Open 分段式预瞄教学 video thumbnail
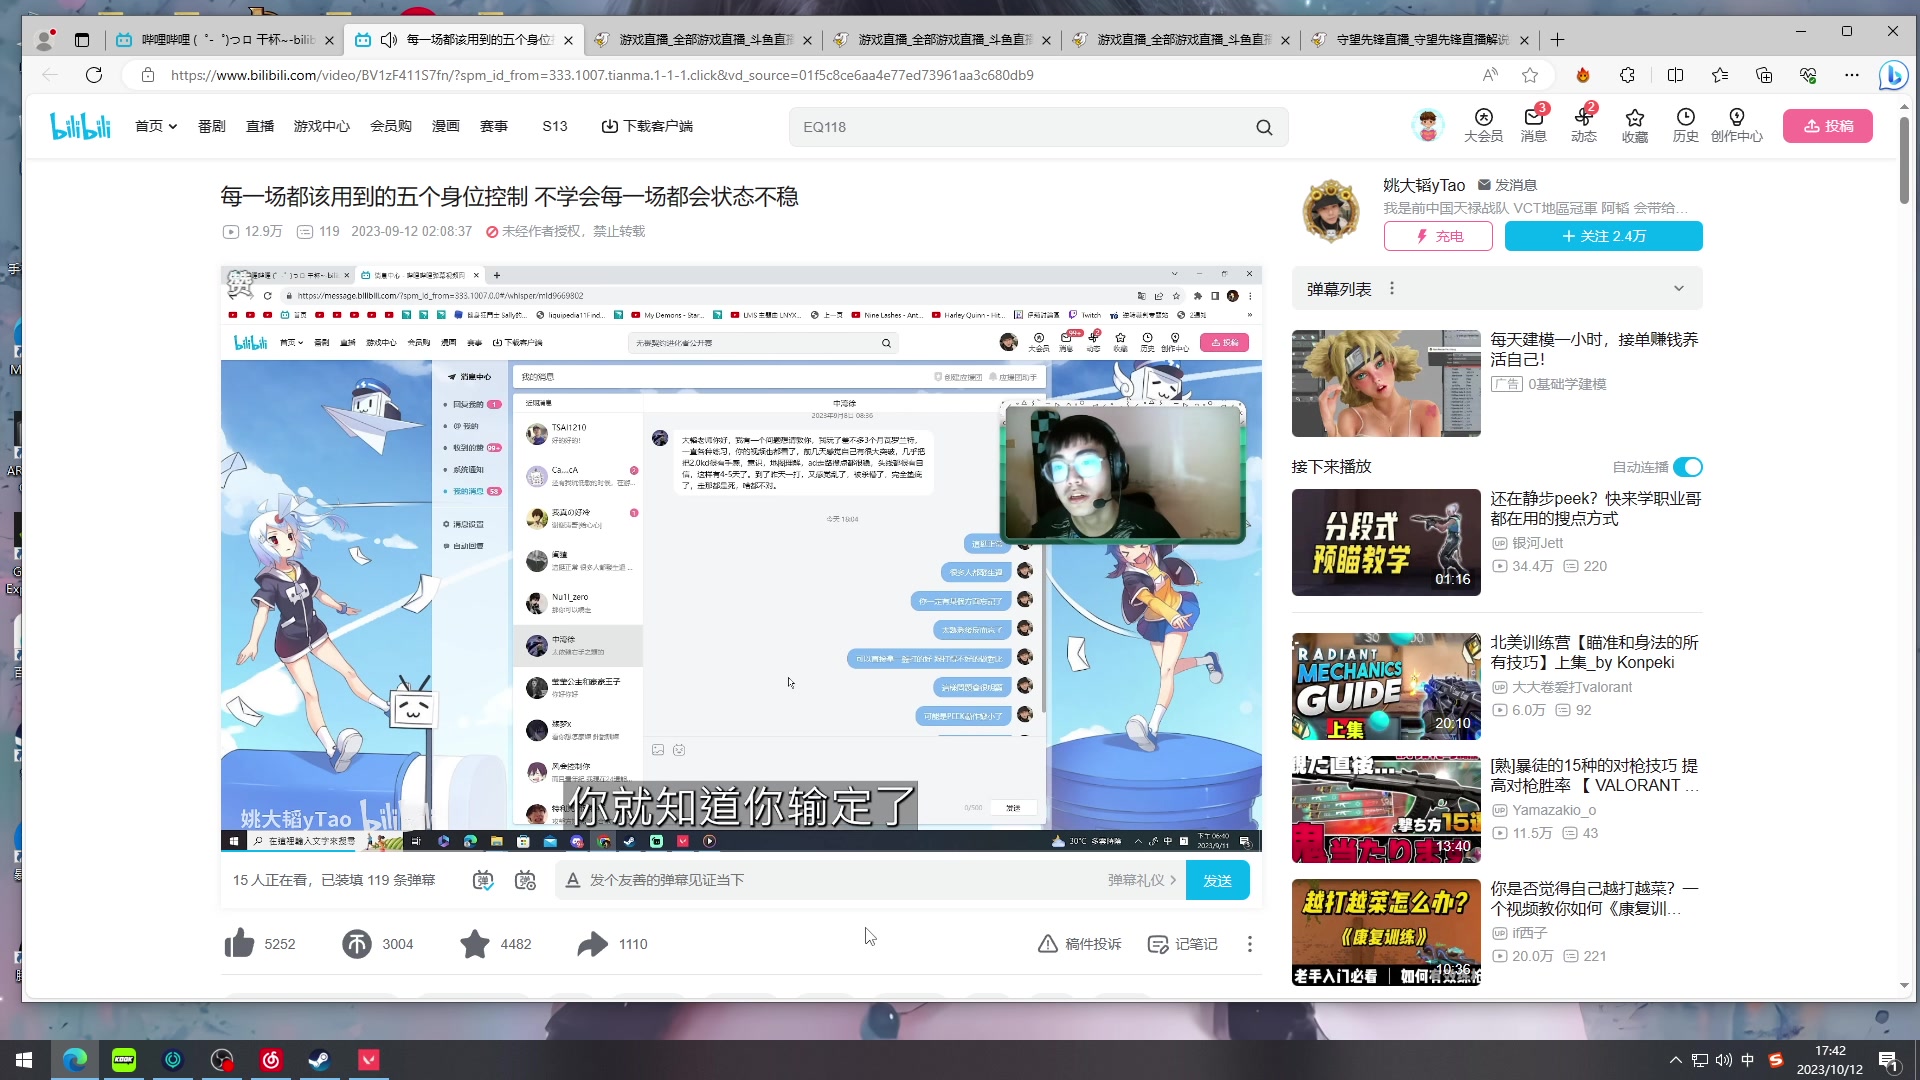 coord(1386,542)
